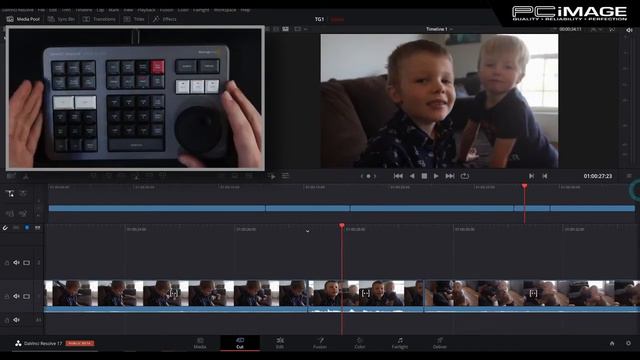Select the timeline viewer mode icon
Viewport: 640px width, 360px height.
(x=286, y=29)
